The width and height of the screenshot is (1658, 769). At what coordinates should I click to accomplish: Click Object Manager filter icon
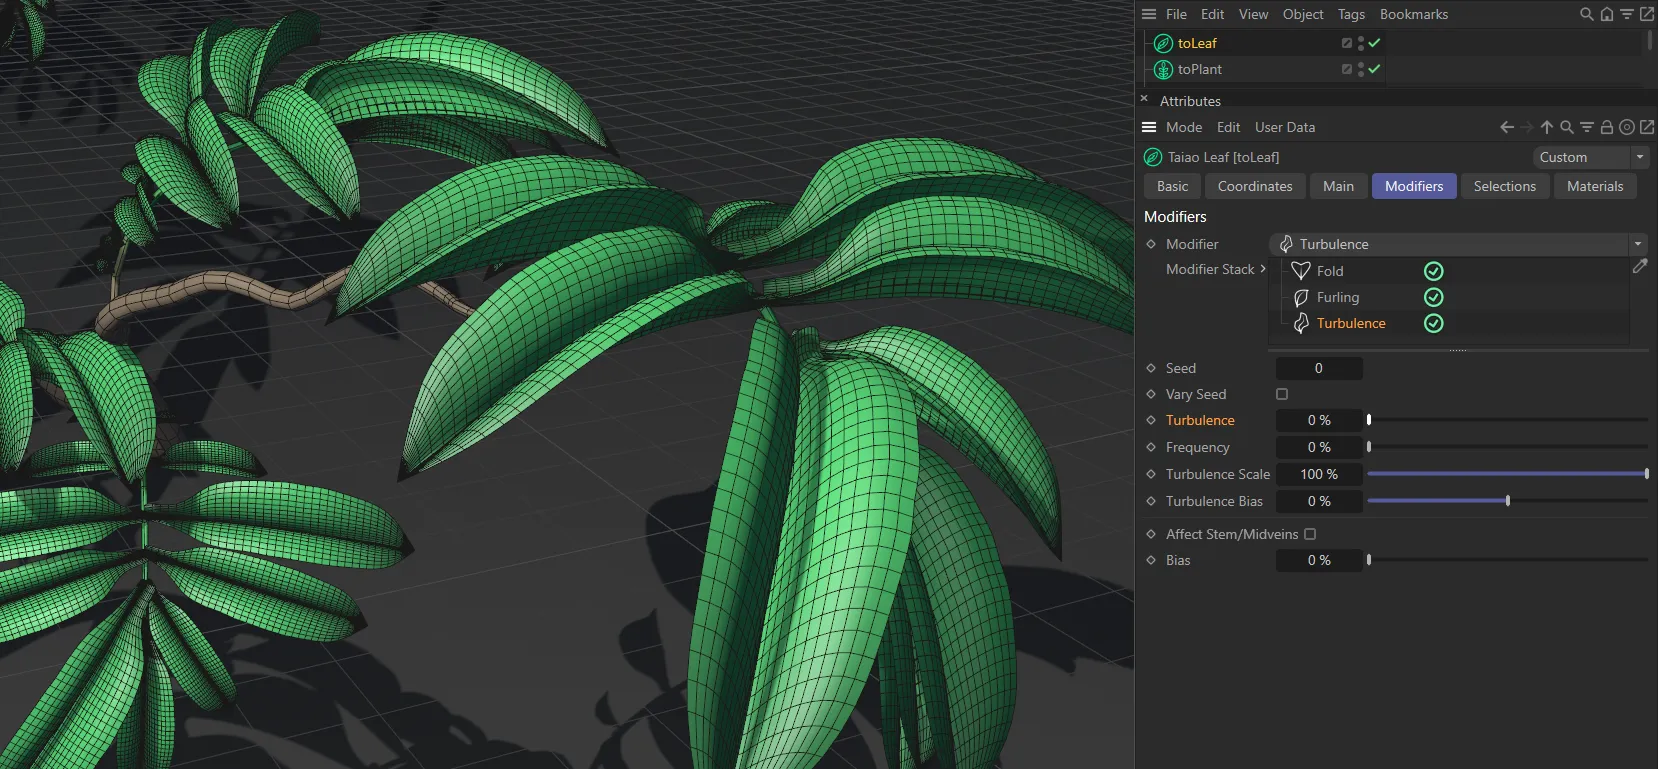(x=1627, y=14)
